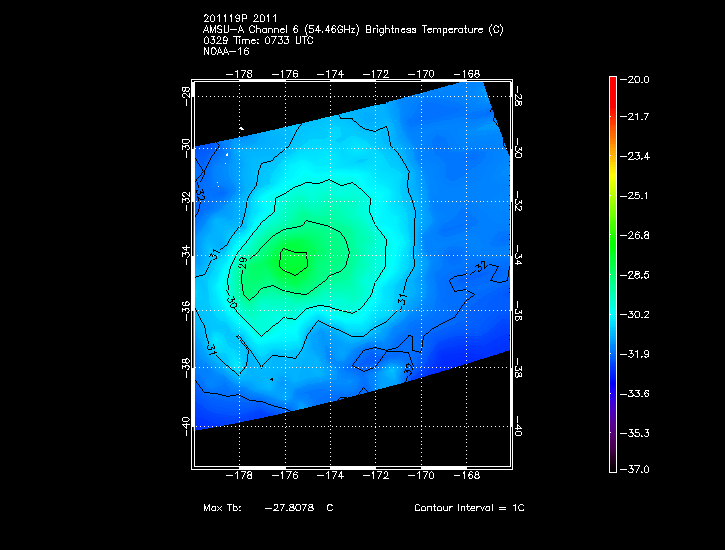Viewport: 725px width, 550px height.
Task: Click the -32 contour label near left edge
Action: 201,194
